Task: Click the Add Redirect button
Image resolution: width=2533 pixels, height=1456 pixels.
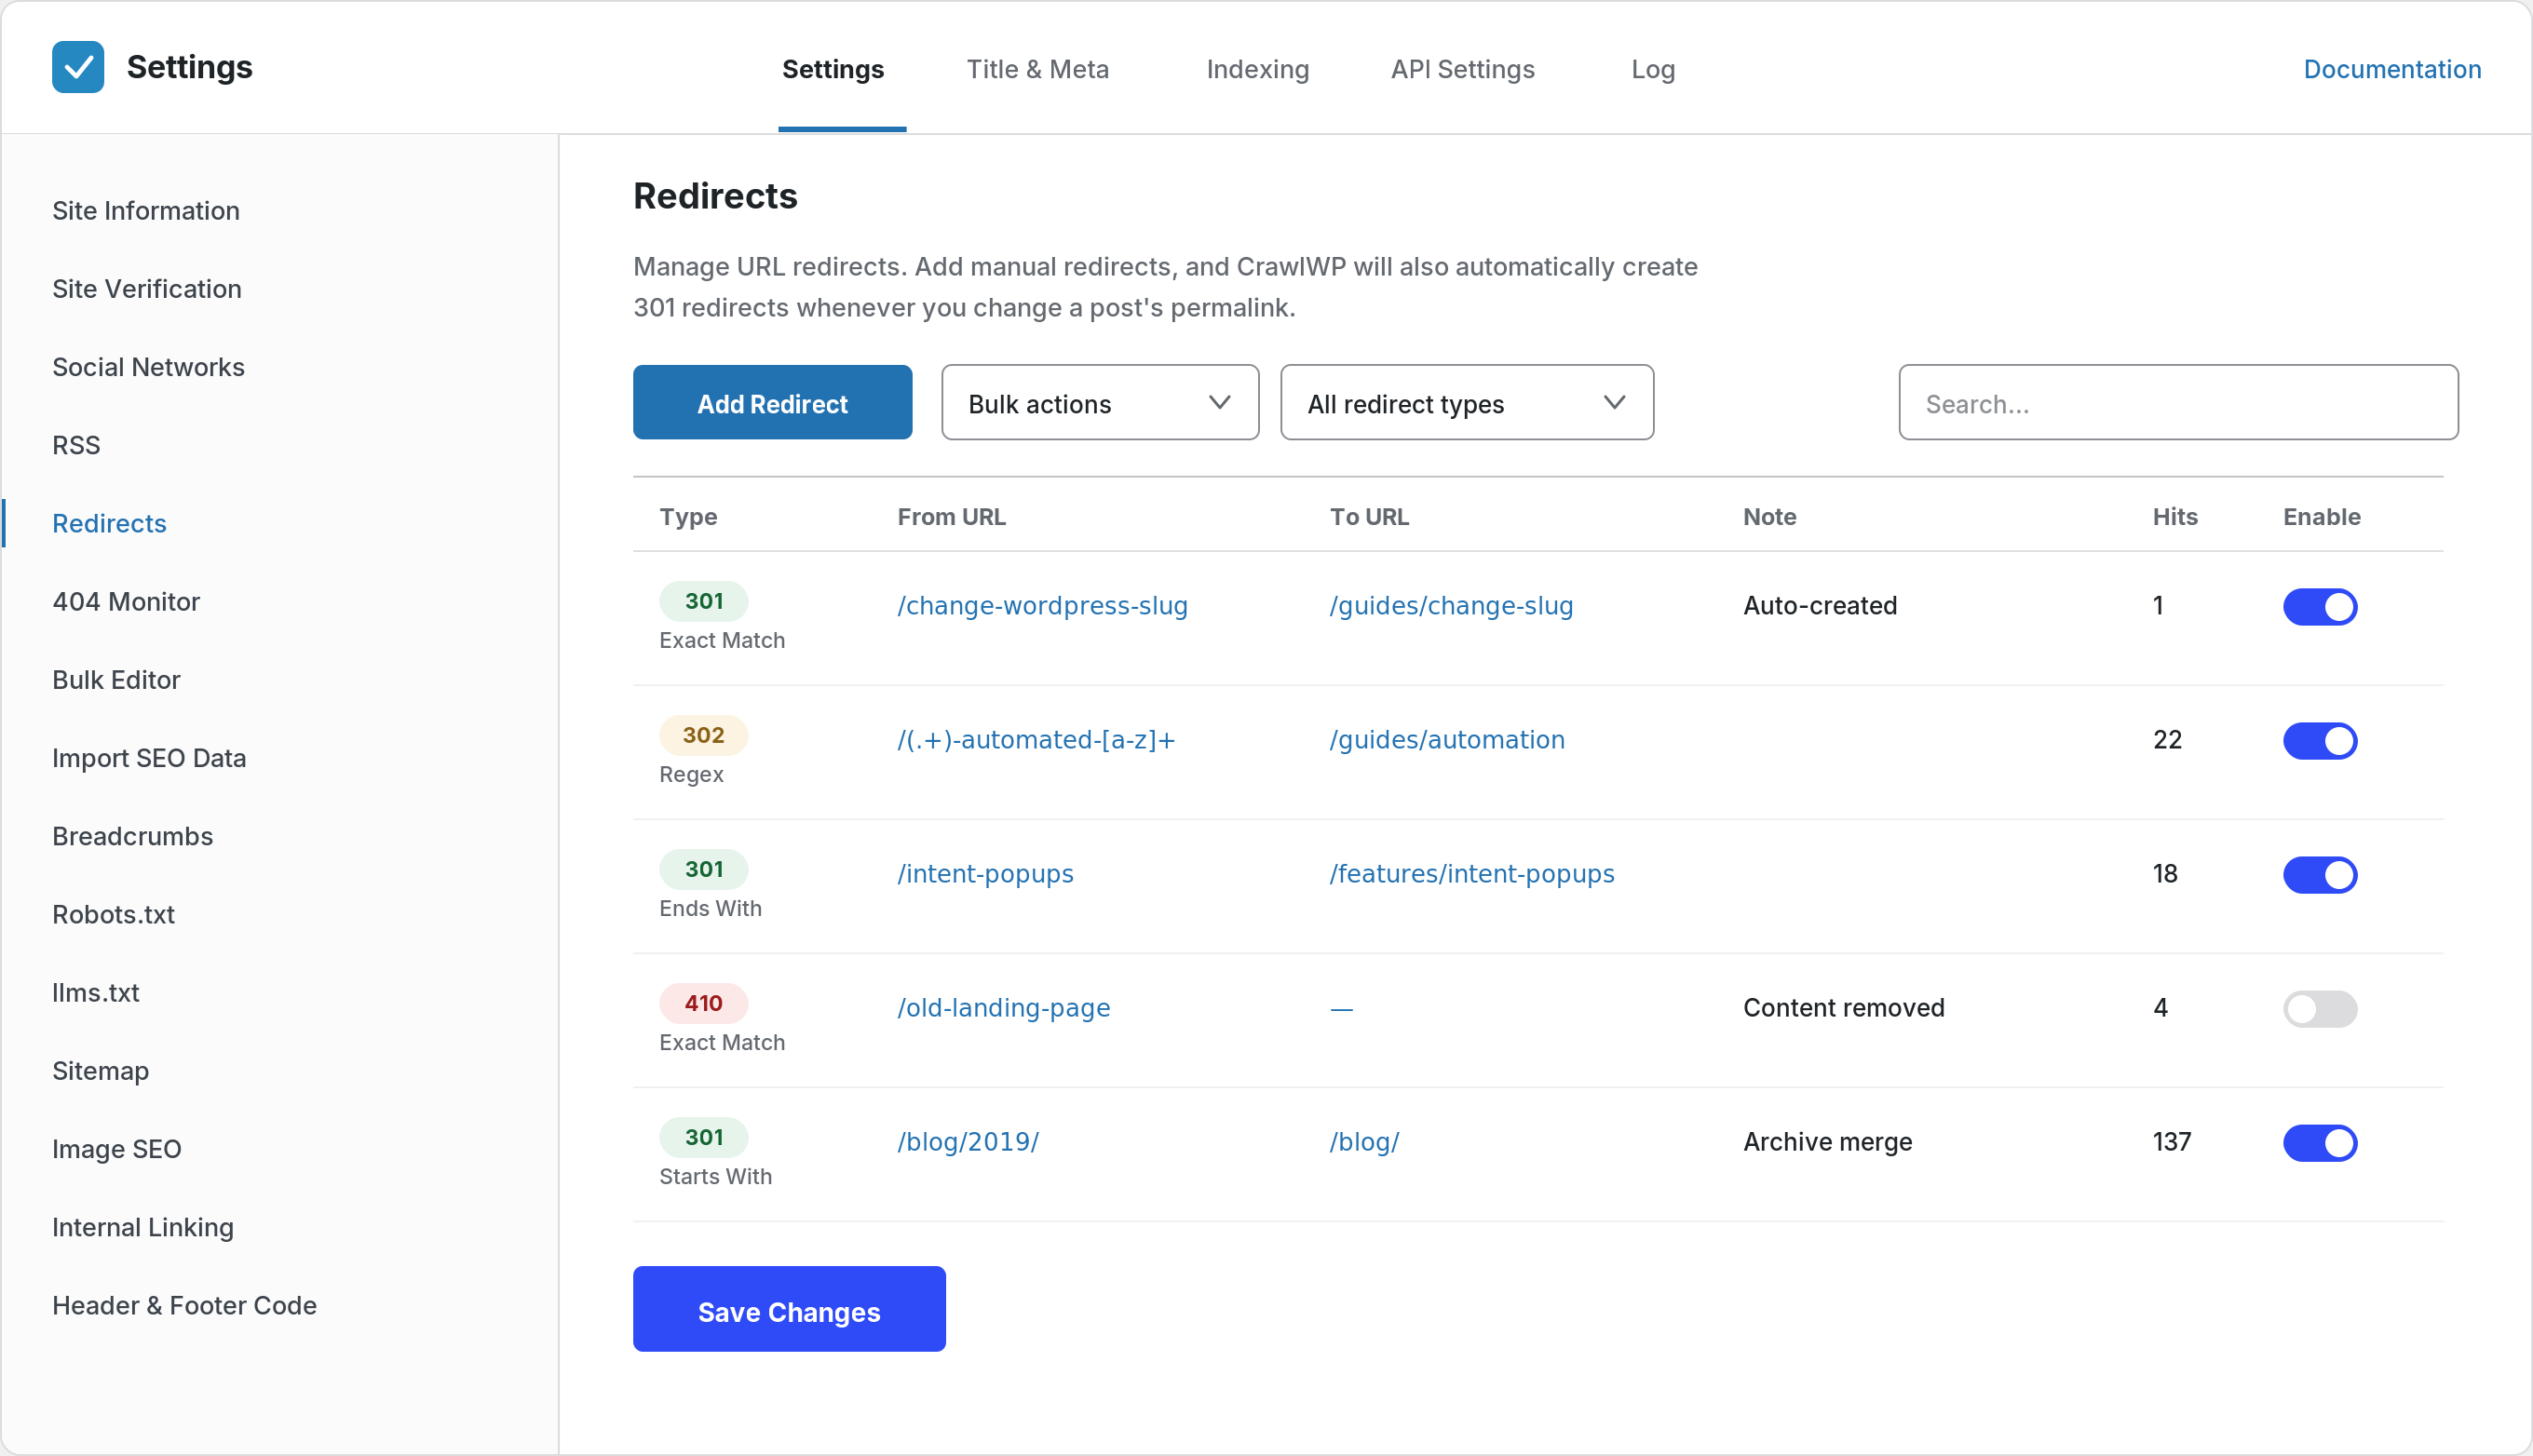Action: (x=772, y=403)
